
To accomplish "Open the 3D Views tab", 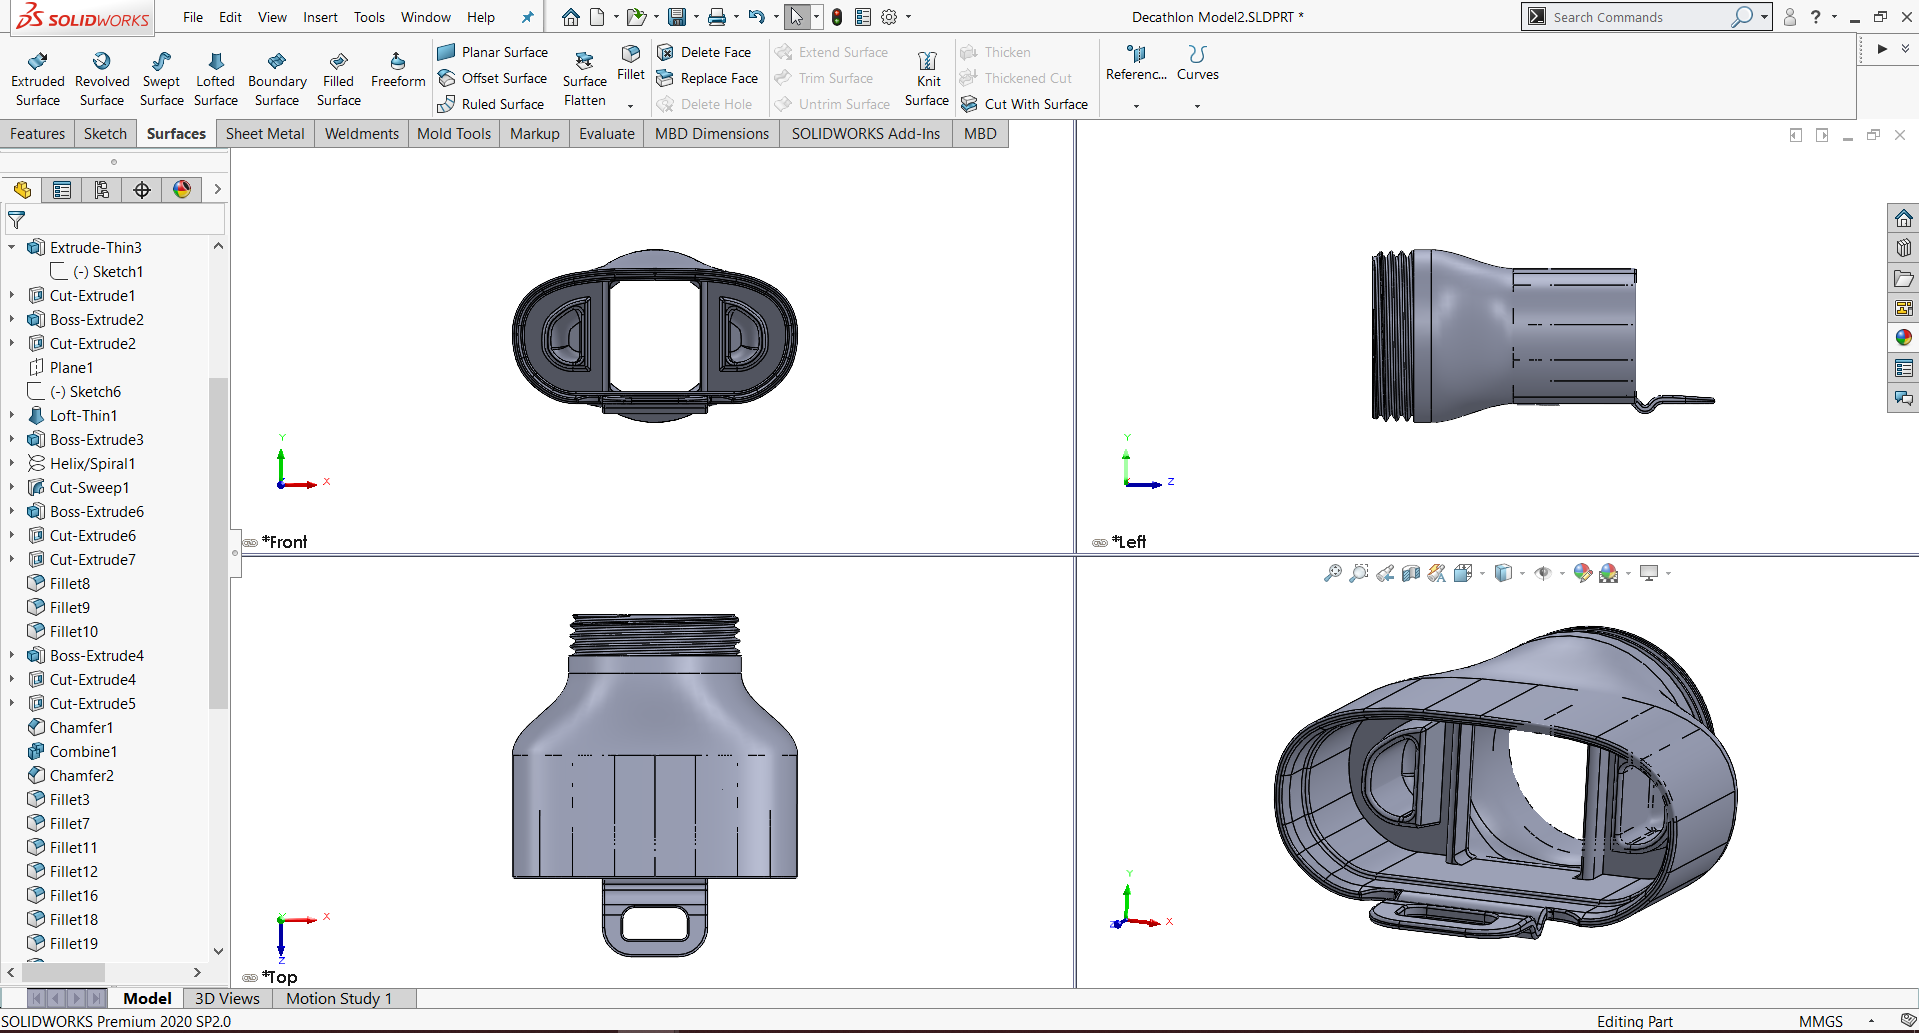I will point(227,998).
